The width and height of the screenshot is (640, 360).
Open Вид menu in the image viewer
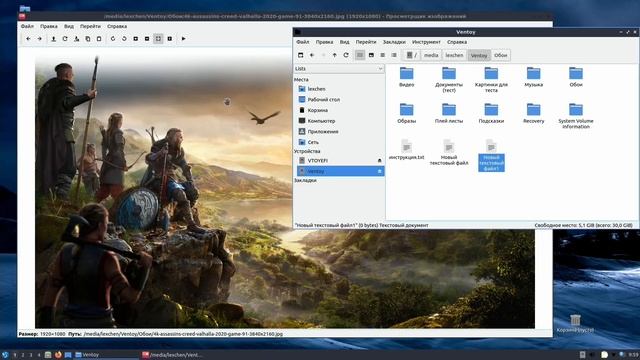(x=69, y=26)
